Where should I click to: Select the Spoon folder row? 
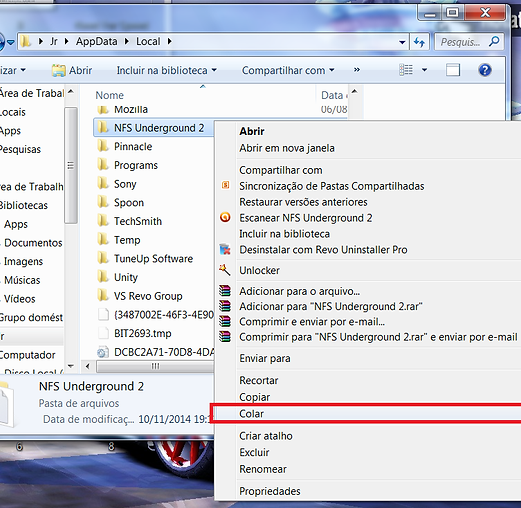(x=154, y=202)
